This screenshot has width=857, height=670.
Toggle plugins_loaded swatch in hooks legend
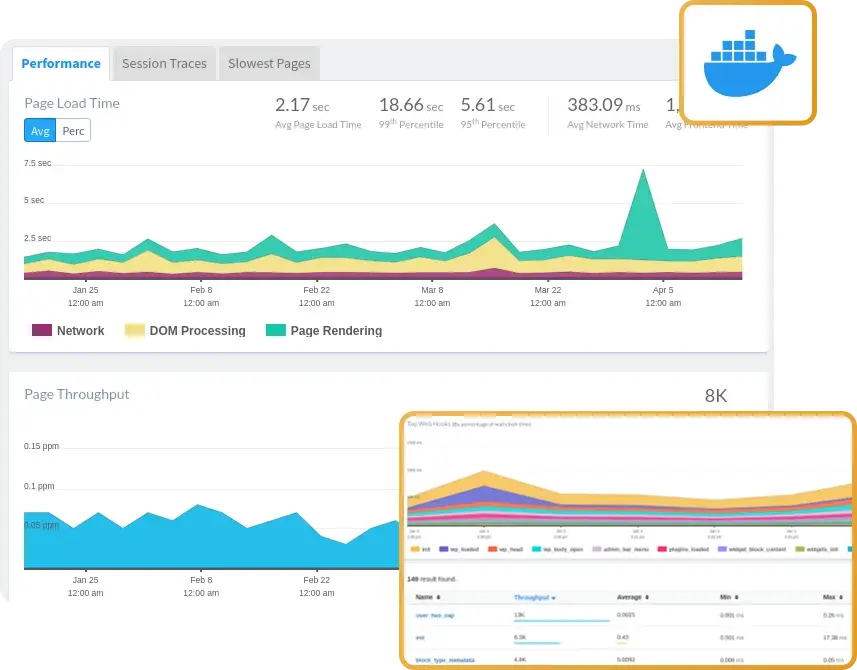click(662, 549)
